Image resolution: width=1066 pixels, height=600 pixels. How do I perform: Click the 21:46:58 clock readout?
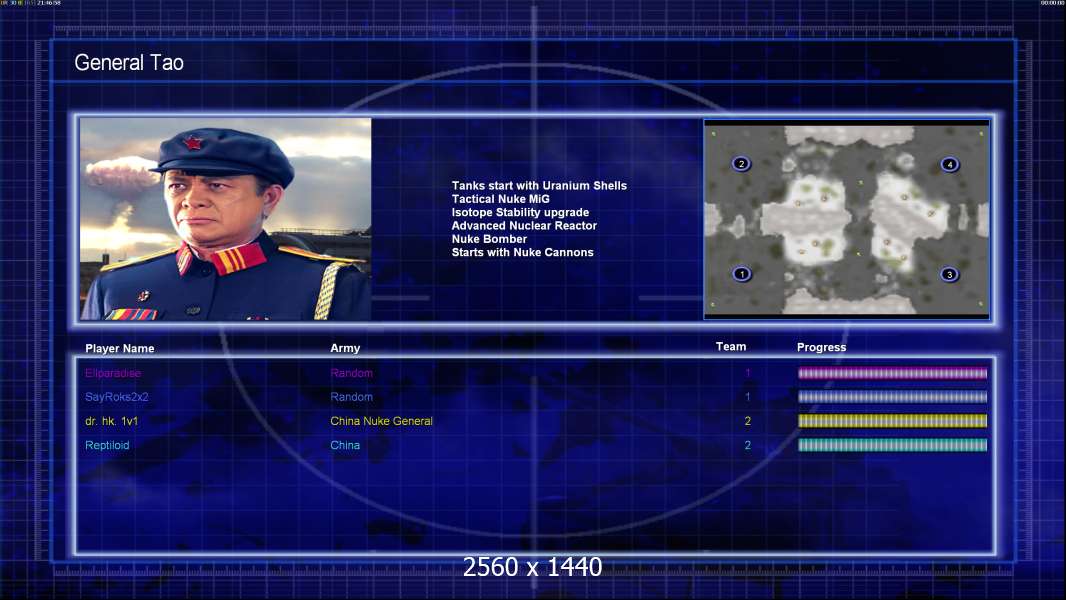click(49, 3)
